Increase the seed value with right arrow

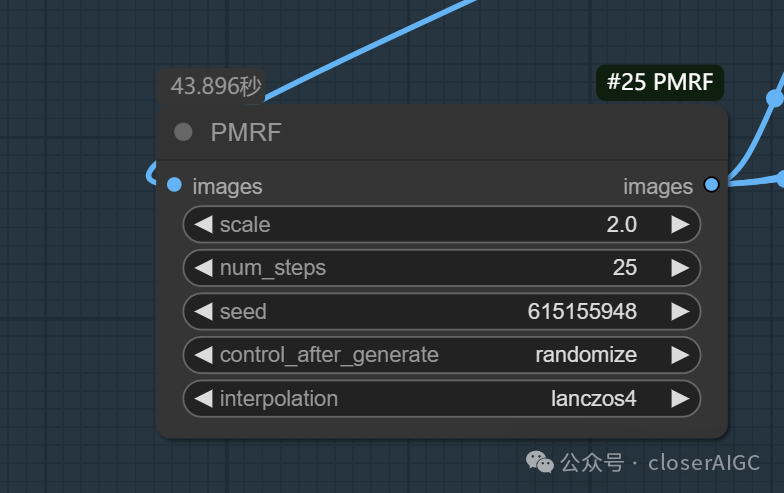click(x=680, y=312)
